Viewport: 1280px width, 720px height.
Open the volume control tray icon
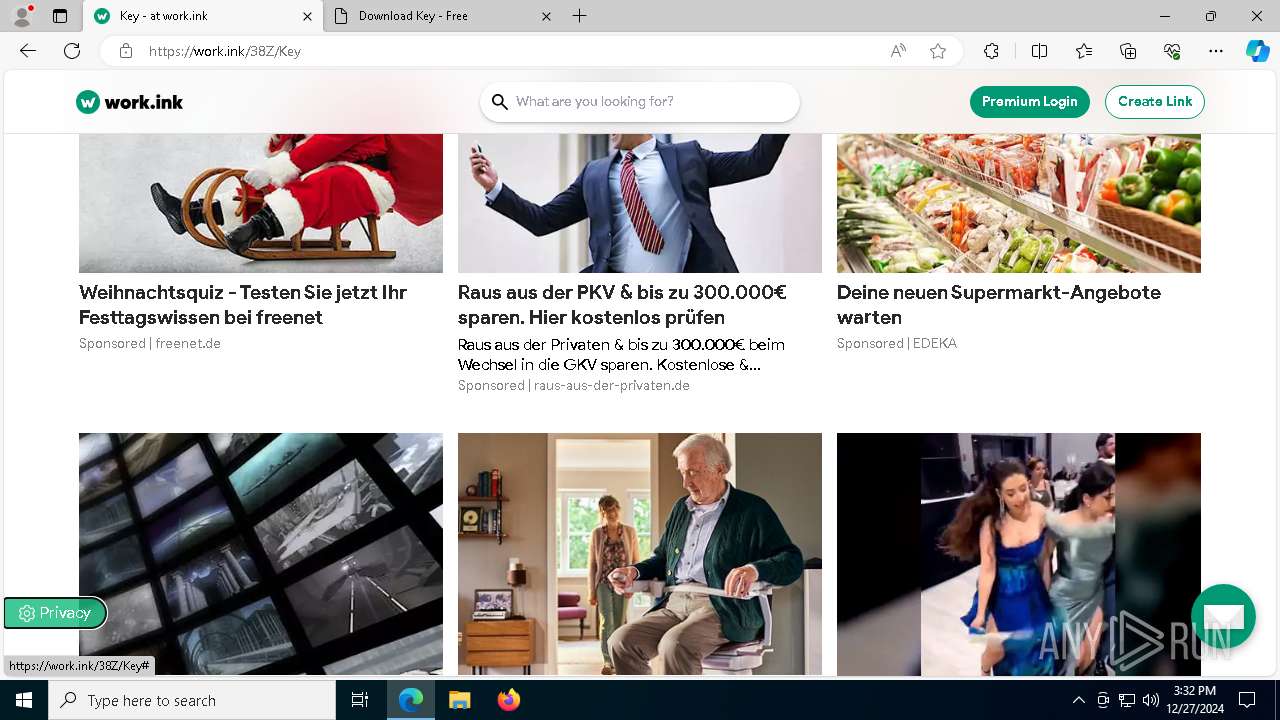tap(1151, 700)
